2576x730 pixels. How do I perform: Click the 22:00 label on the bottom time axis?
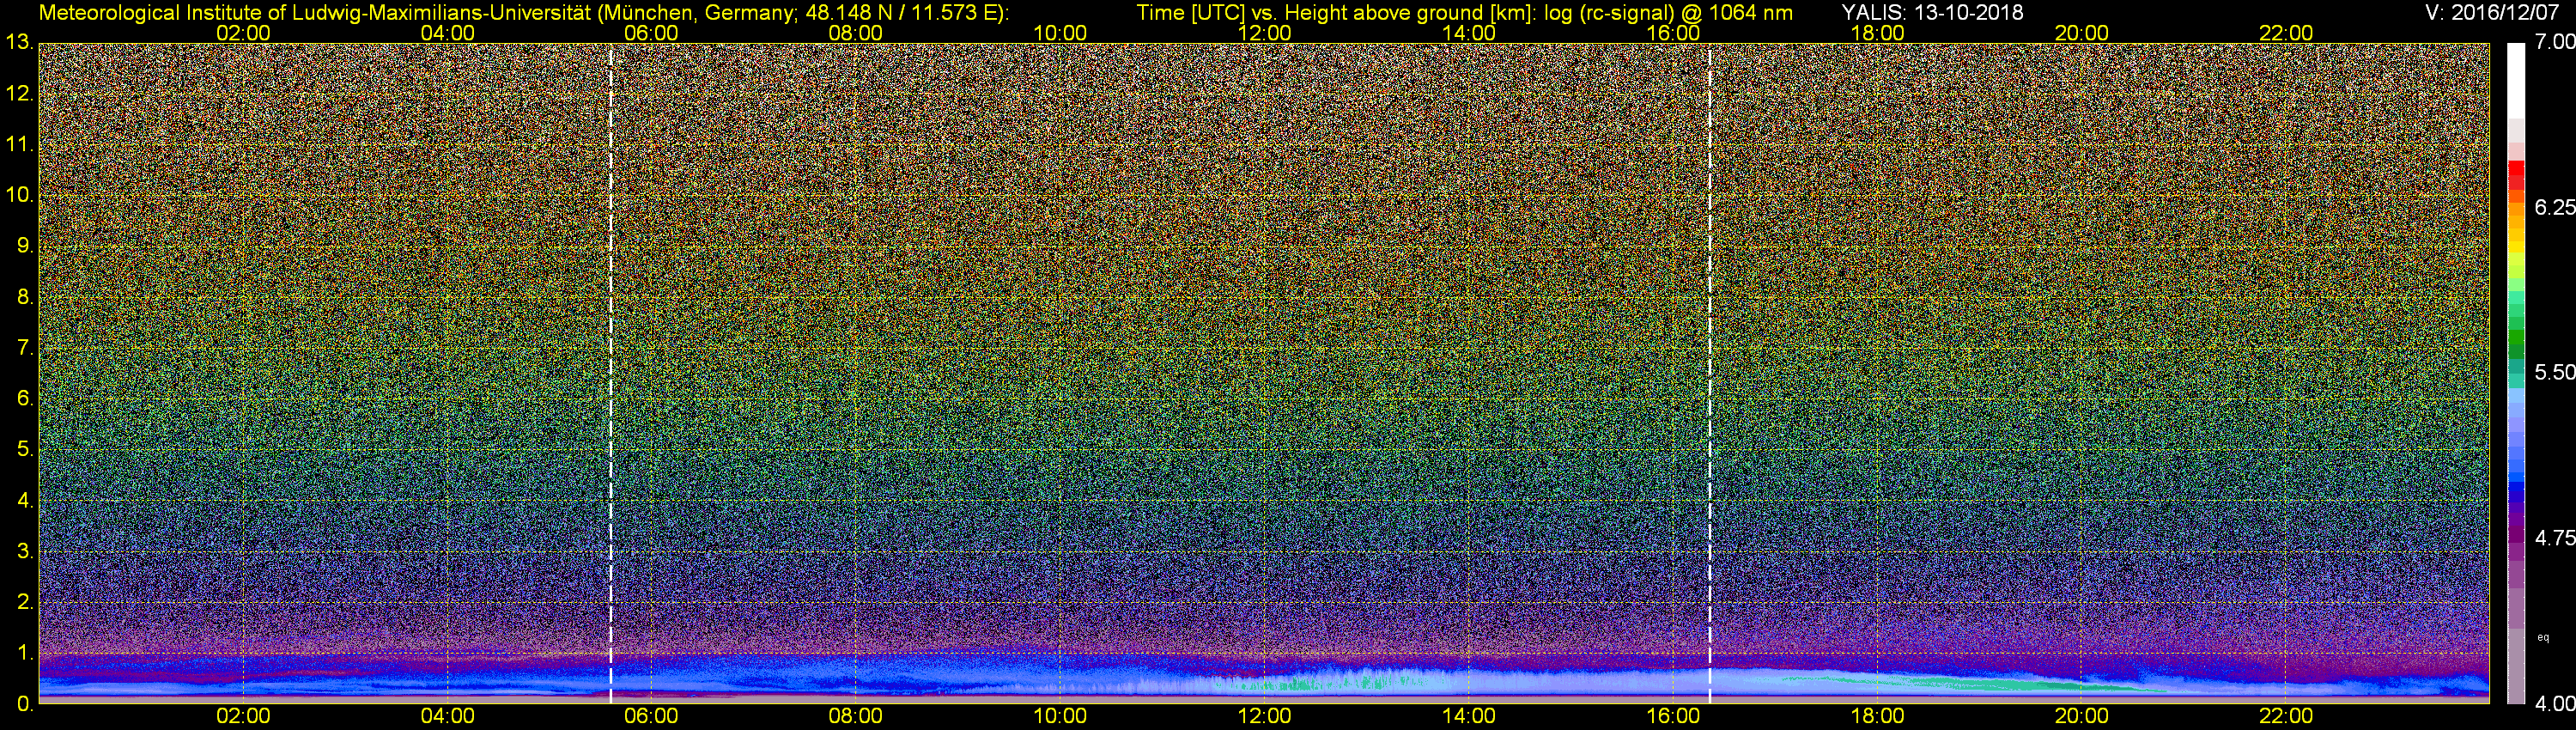[2286, 716]
